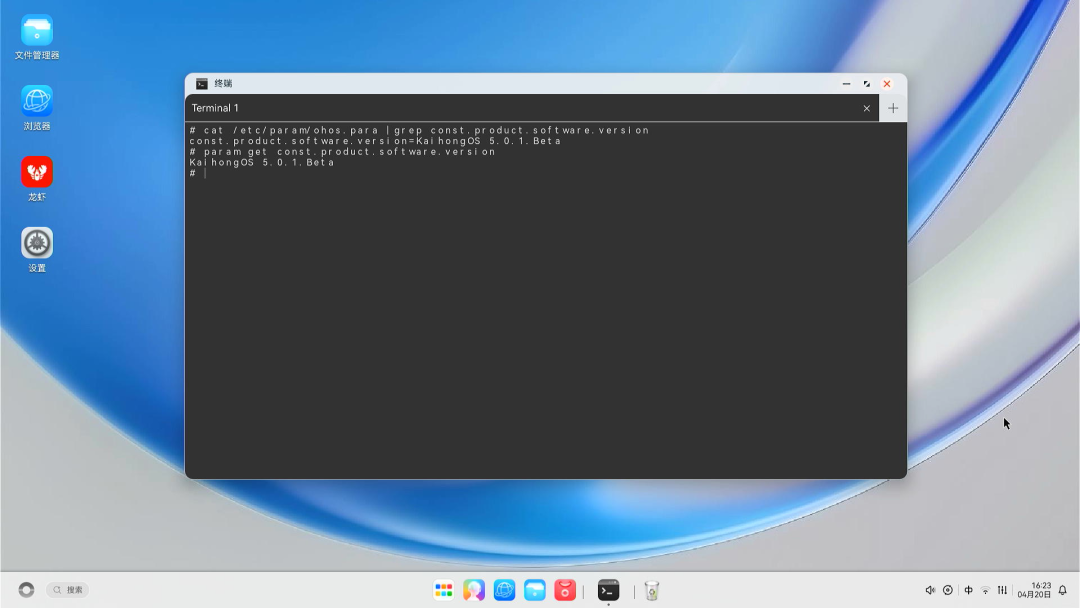Open the file manager icon in the dock
The image size is (1080, 608).
click(x=534, y=590)
